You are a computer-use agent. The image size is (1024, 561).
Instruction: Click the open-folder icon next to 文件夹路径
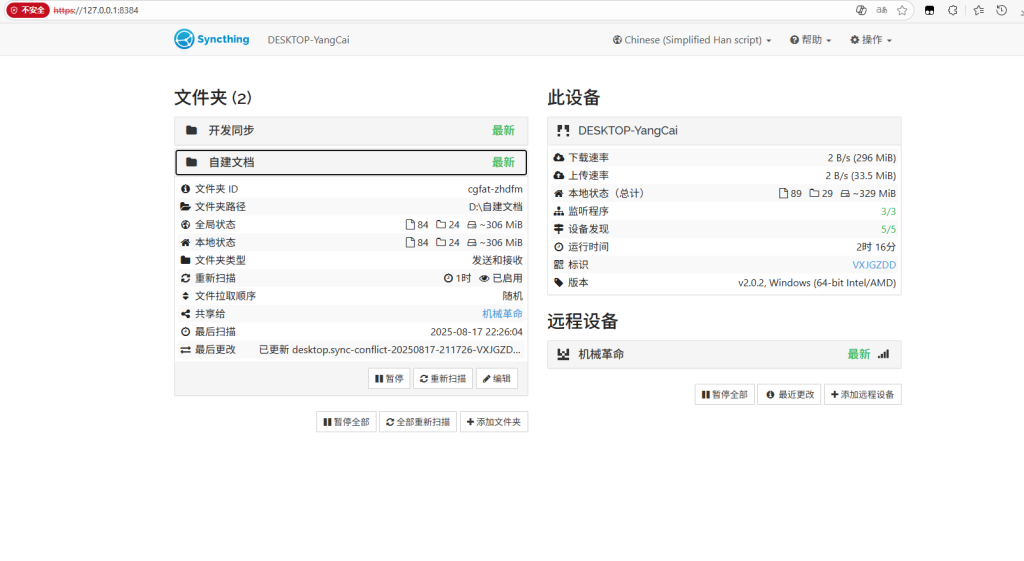tap(185, 206)
